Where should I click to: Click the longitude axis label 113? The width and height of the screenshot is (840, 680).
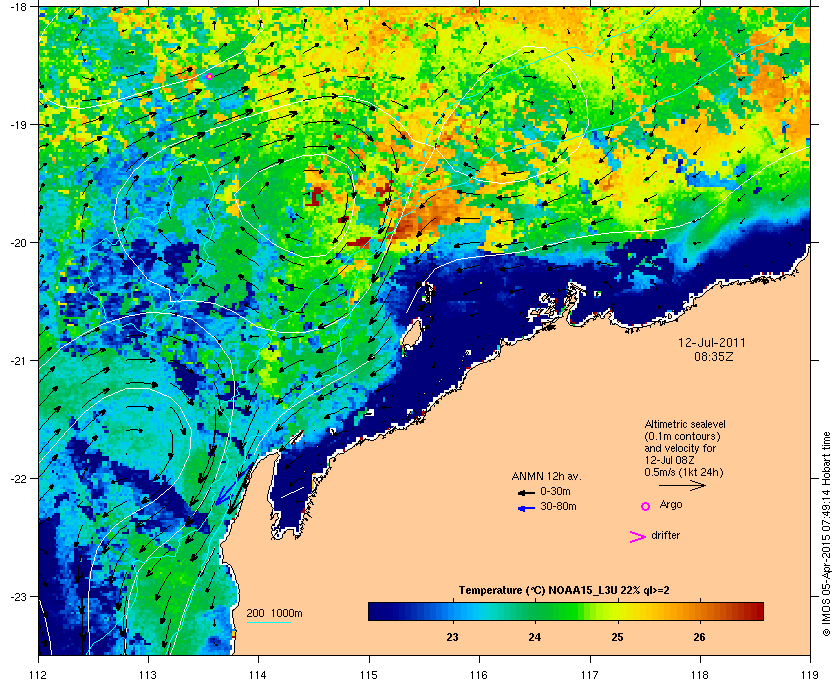pos(148,674)
